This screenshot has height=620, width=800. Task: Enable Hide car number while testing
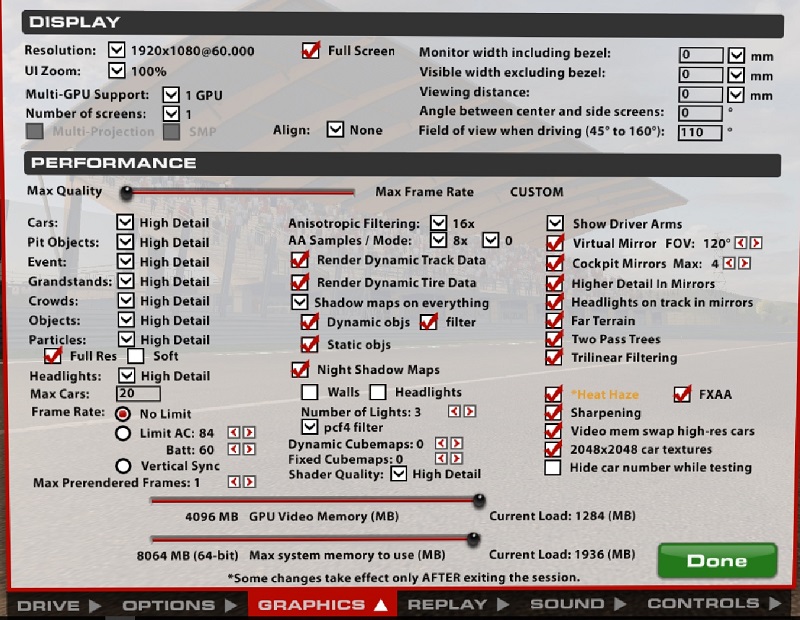point(553,467)
